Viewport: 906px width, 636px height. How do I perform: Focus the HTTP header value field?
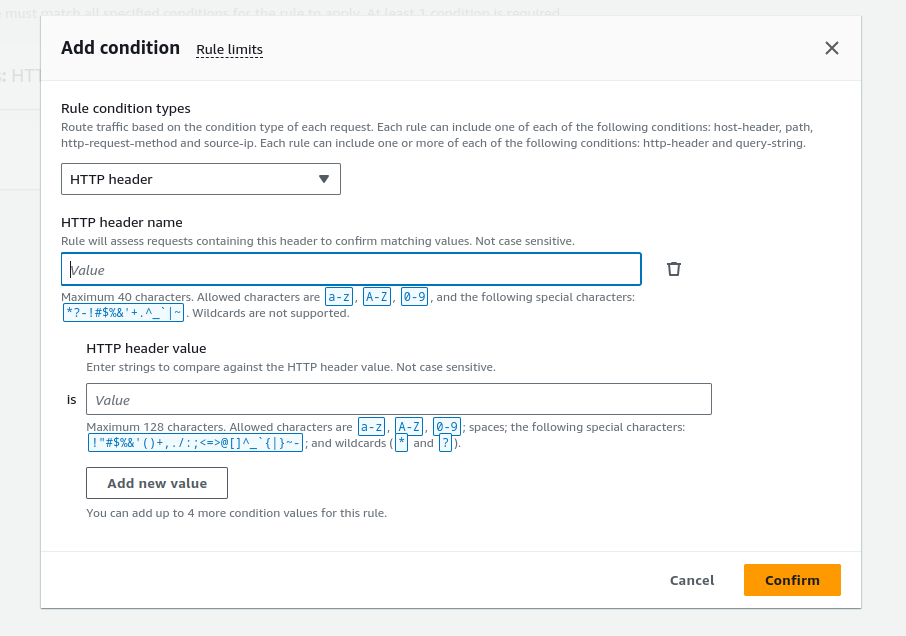click(398, 399)
